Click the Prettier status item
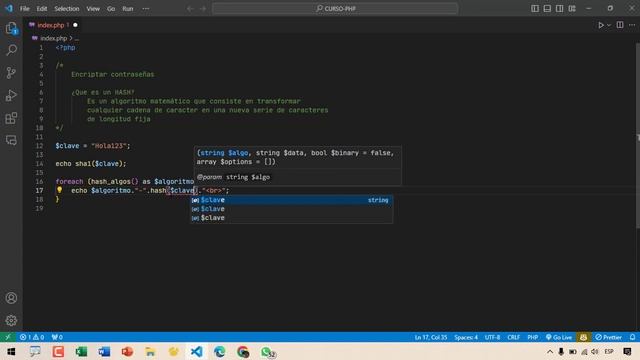The width and height of the screenshot is (640, 360). pos(608,337)
